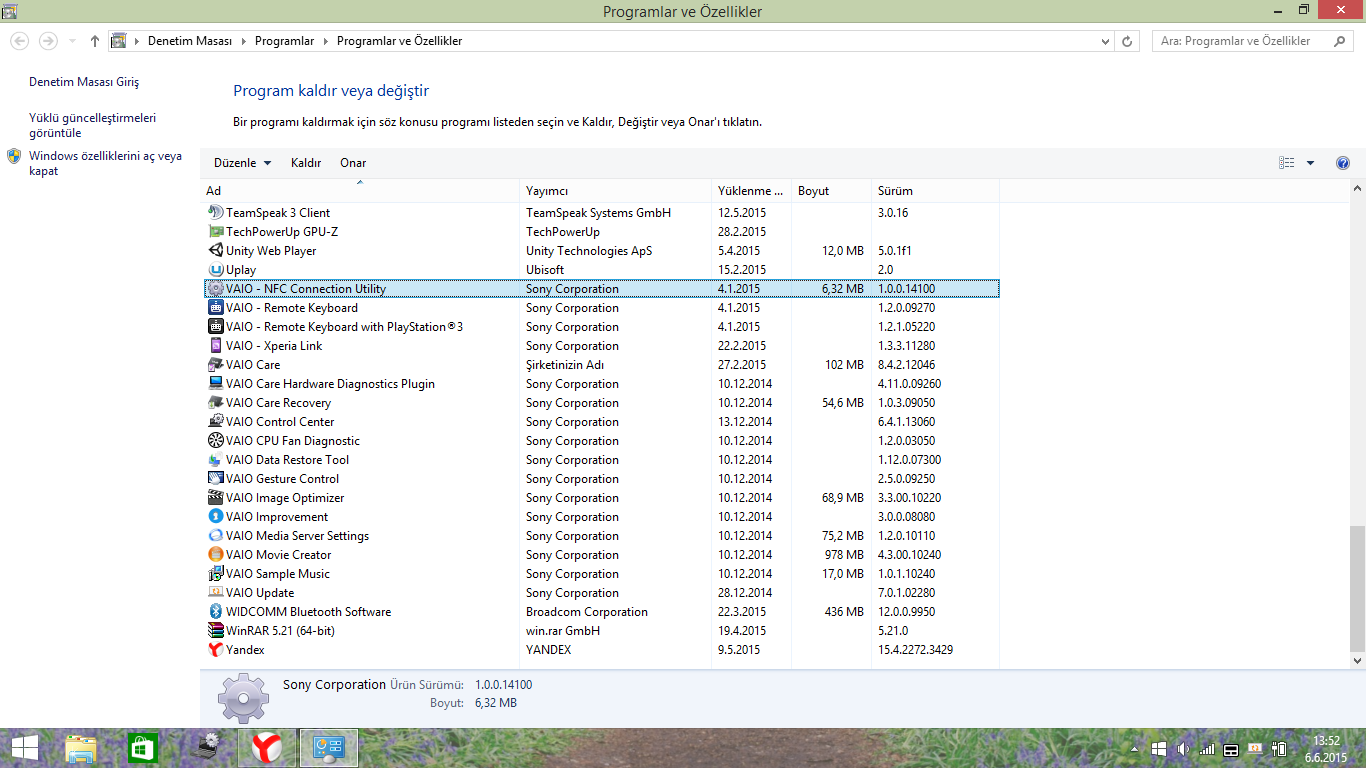Click the Uplay program icon
The width and height of the screenshot is (1366, 768).
[215, 270]
